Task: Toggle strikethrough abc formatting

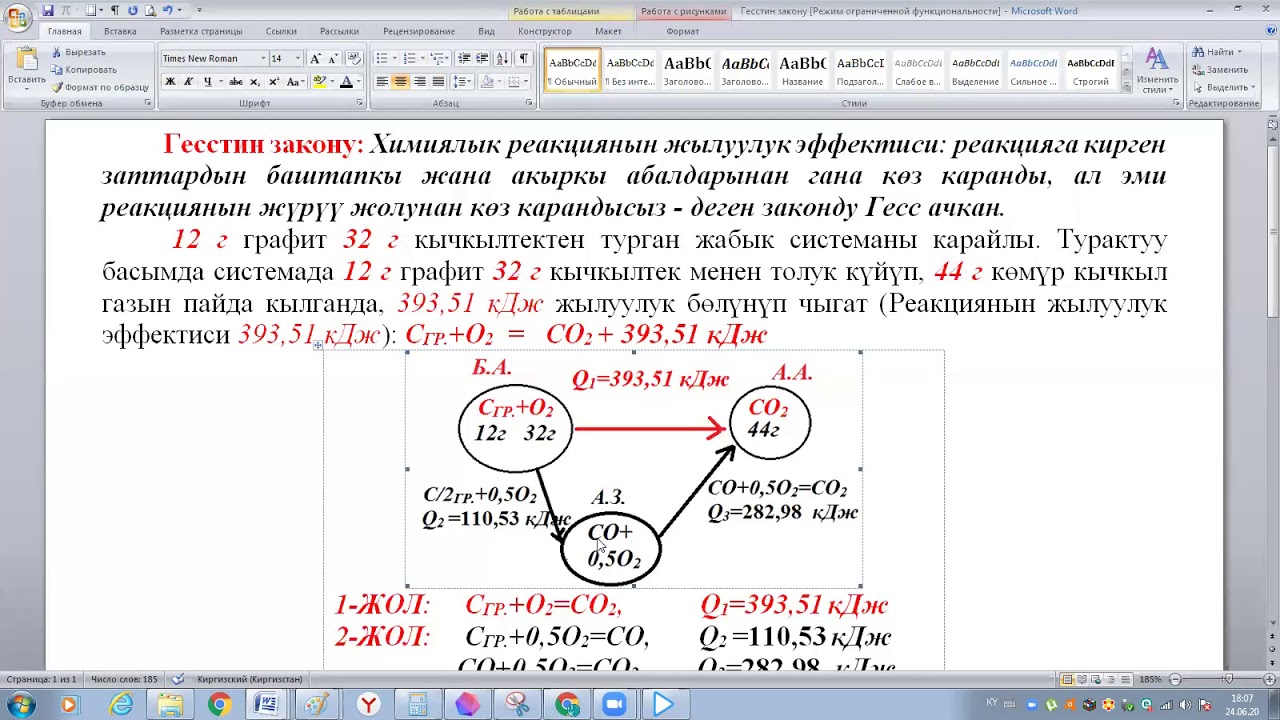Action: click(x=236, y=82)
